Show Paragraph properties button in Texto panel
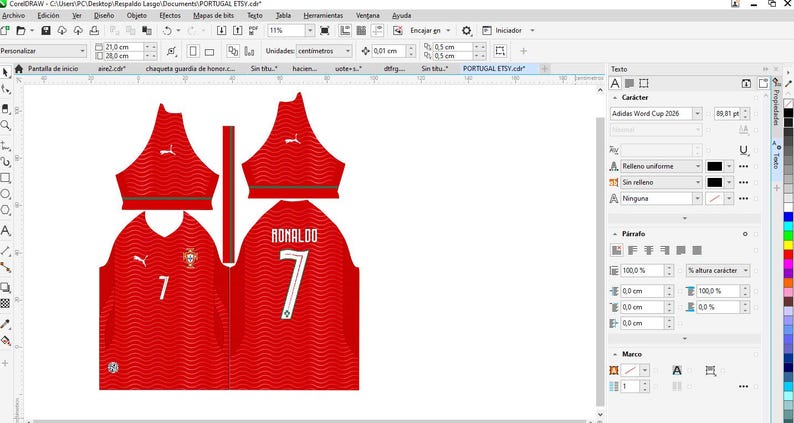Image resolution: width=794 pixels, height=423 pixels. tap(629, 83)
